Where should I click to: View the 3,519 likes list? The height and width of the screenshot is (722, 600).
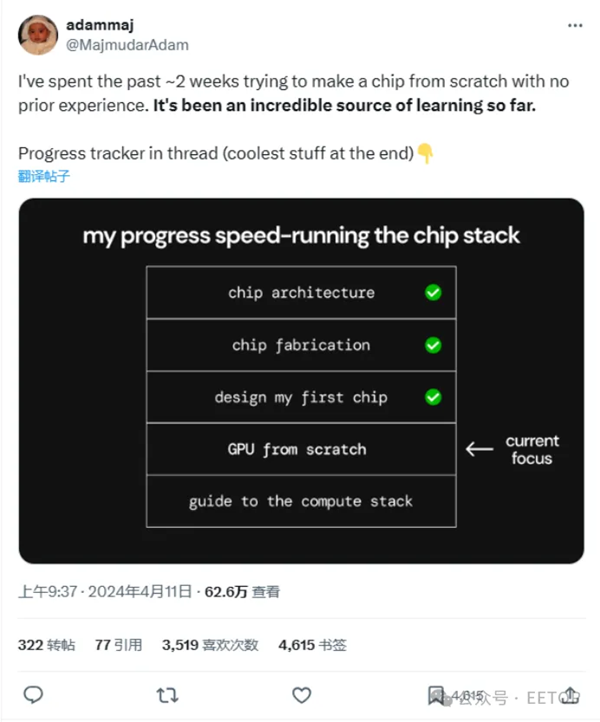(x=210, y=645)
